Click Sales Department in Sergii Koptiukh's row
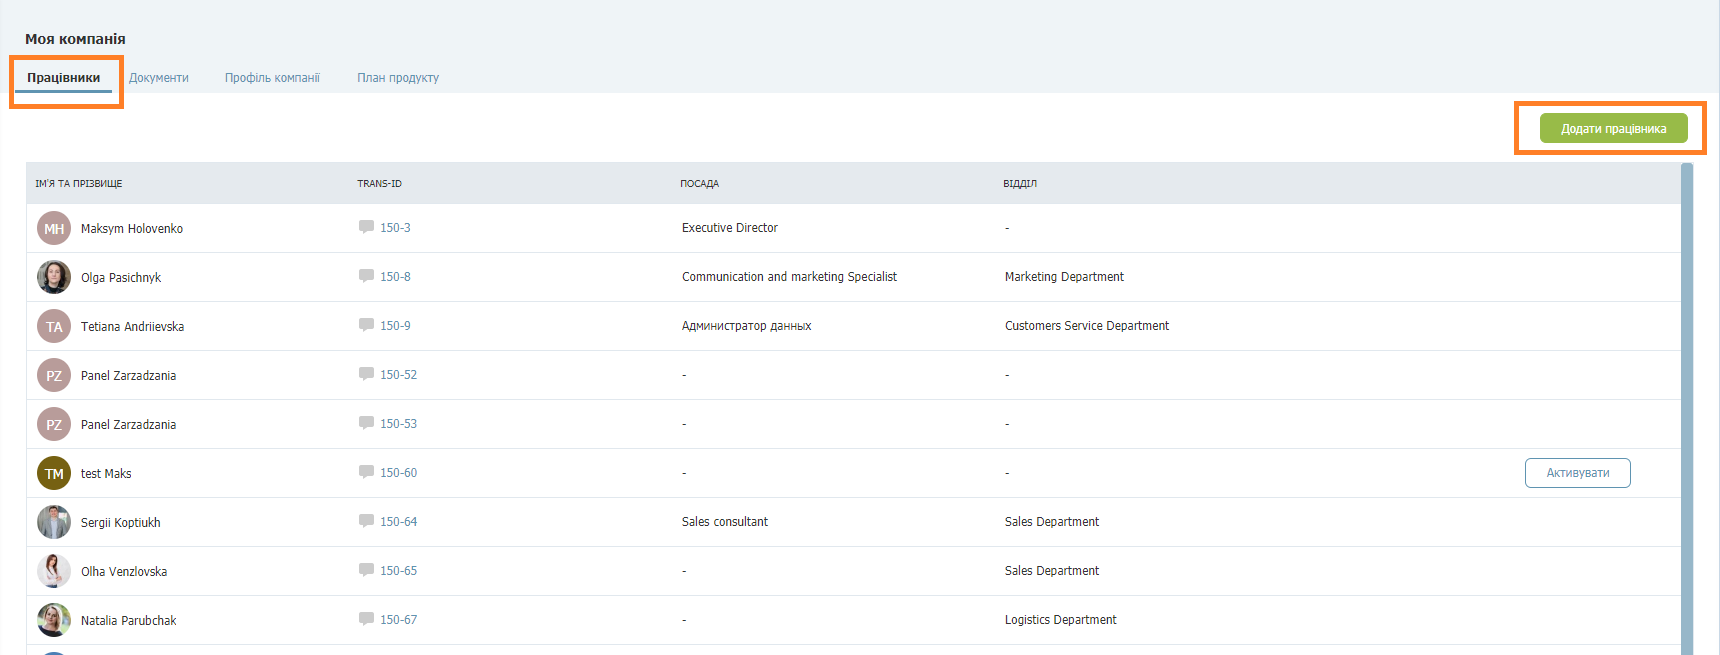 [x=1052, y=522]
